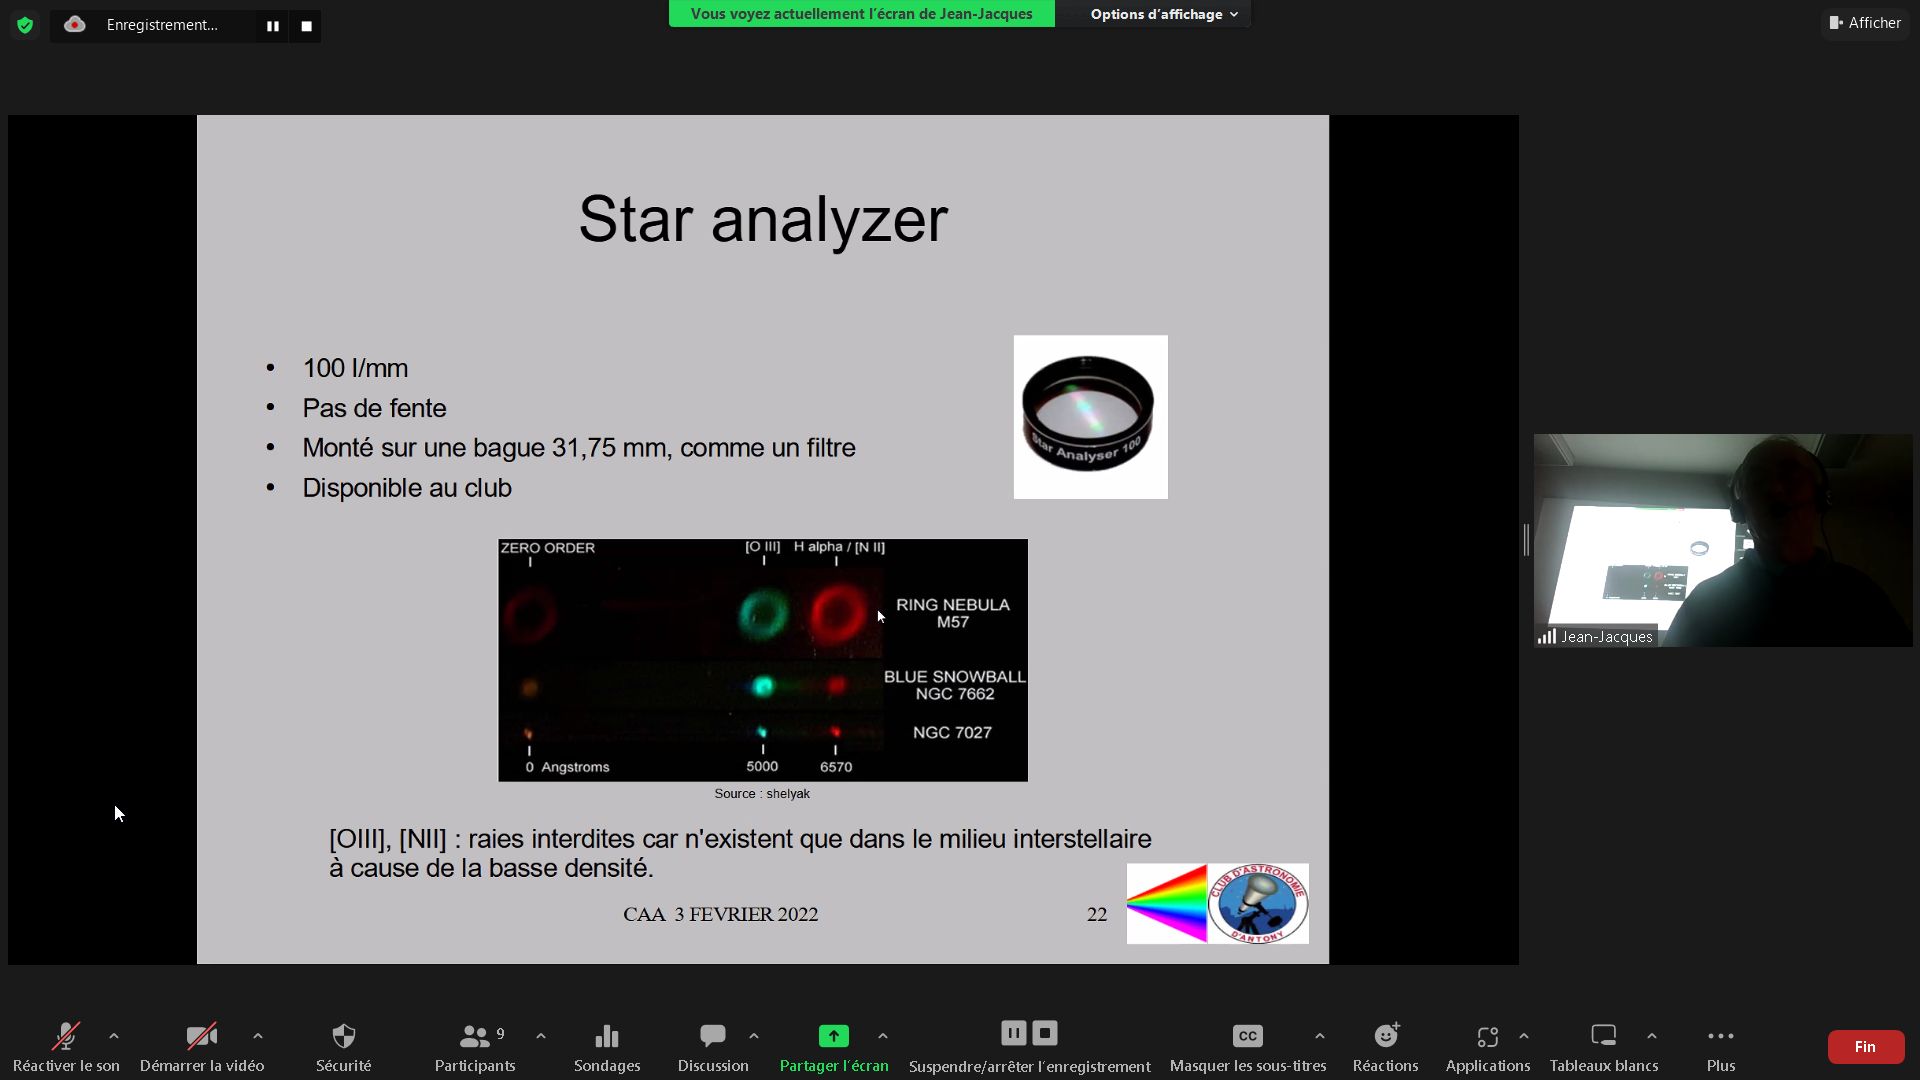Click slide page number 22
Image resolution: width=1920 pixels, height=1080 pixels.
click(1097, 915)
